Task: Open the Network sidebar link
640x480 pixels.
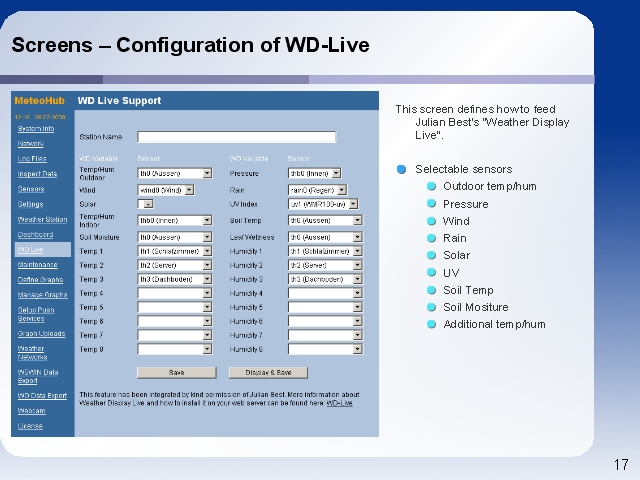Action: pyautogui.click(x=31, y=144)
